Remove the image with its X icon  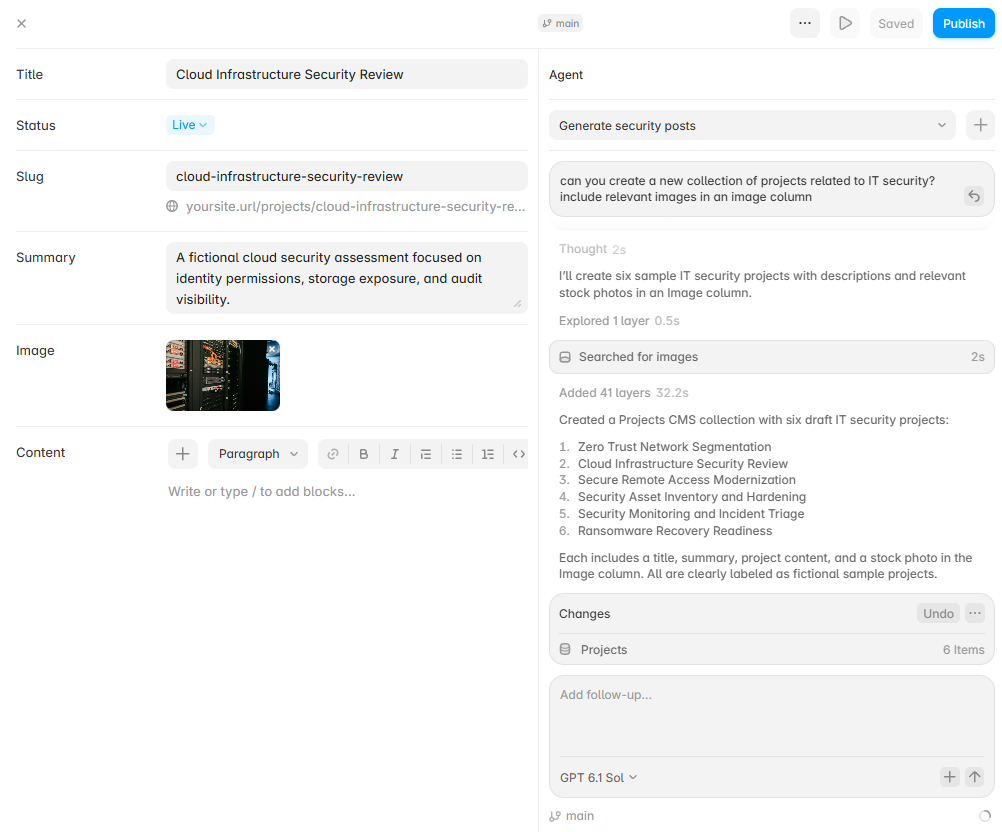[x=272, y=349]
